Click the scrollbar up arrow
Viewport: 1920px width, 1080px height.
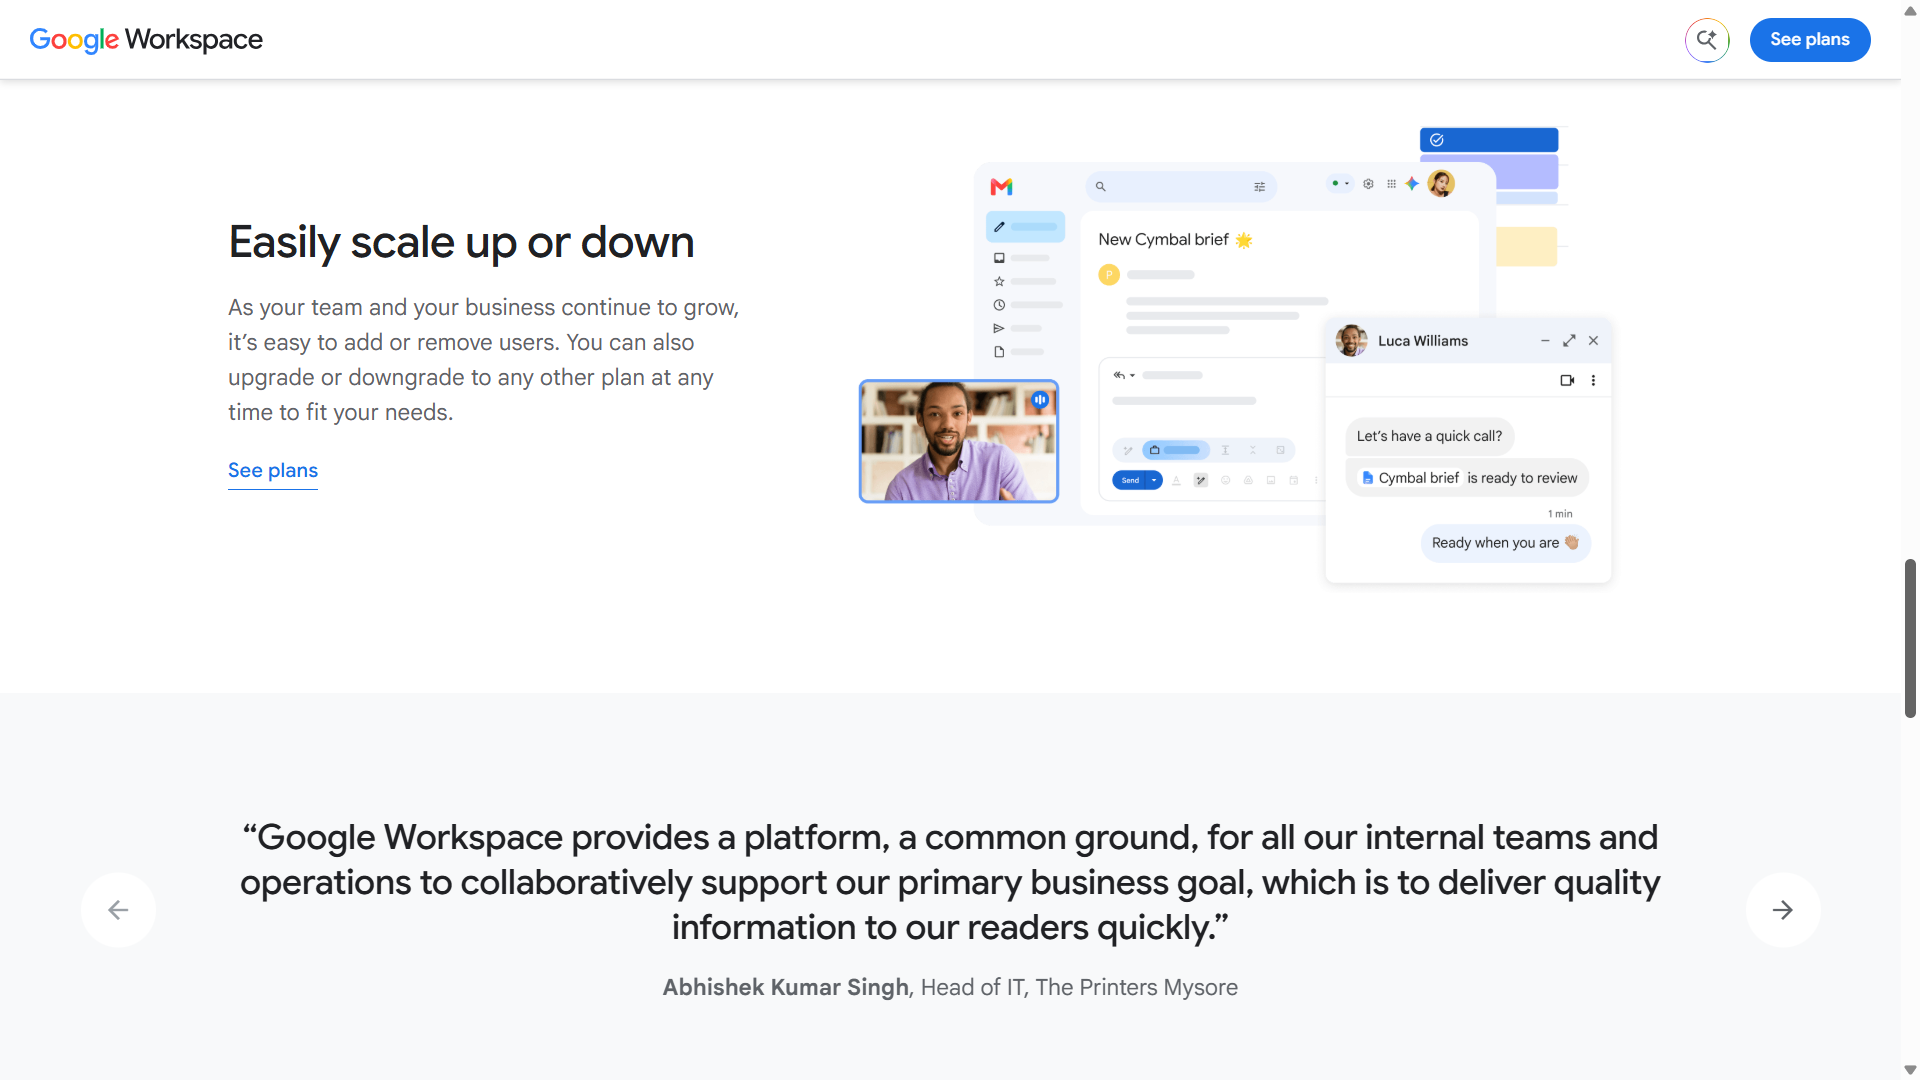click(x=1910, y=9)
